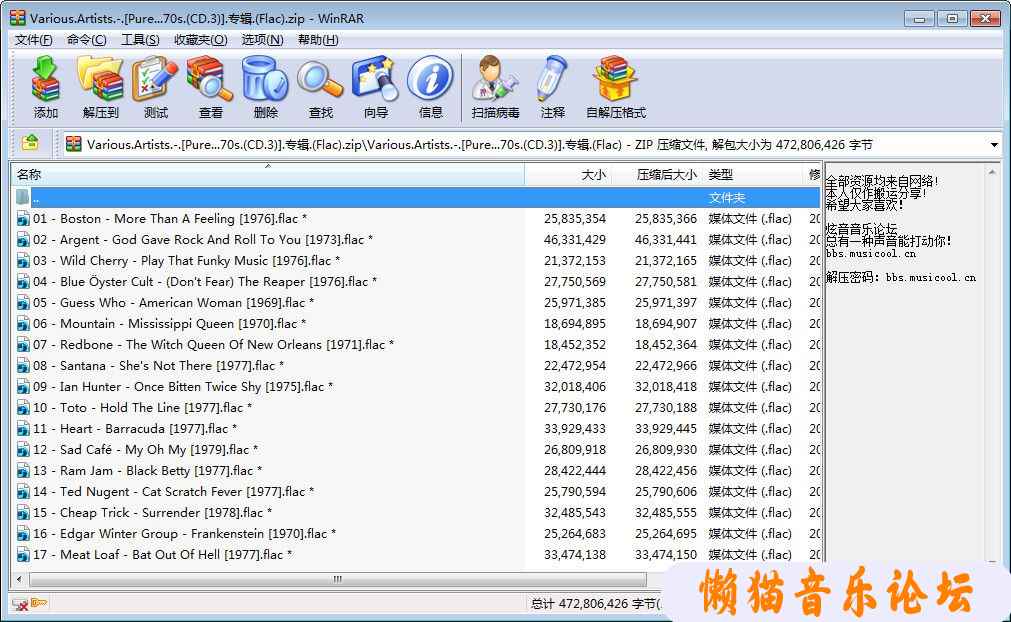The width and height of the screenshot is (1011, 622).
Task: Click the file icon of 11 - Heart track
Action: [23, 429]
